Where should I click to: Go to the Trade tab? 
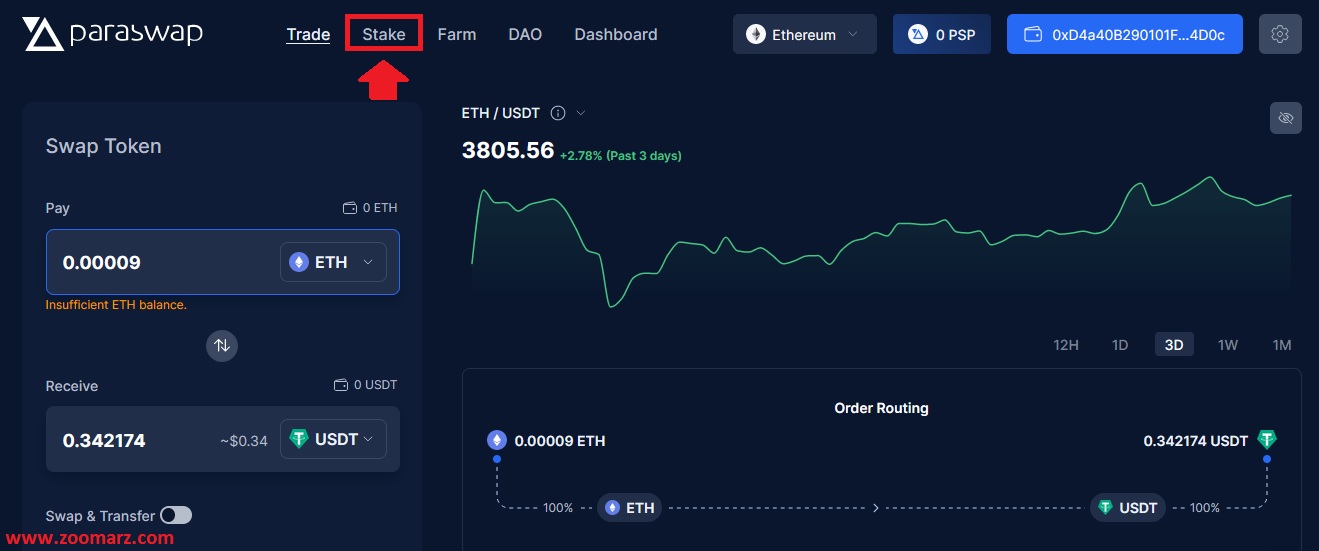308,34
